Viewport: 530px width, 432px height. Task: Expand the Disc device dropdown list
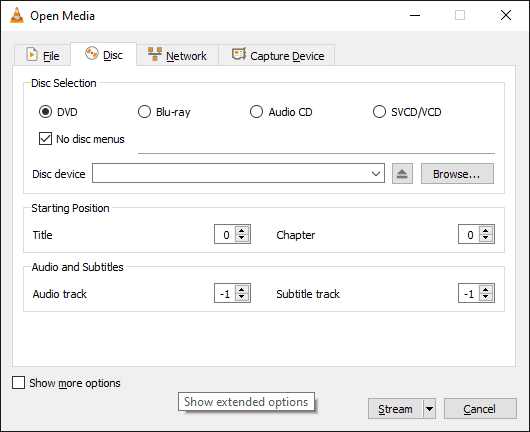[376, 174]
